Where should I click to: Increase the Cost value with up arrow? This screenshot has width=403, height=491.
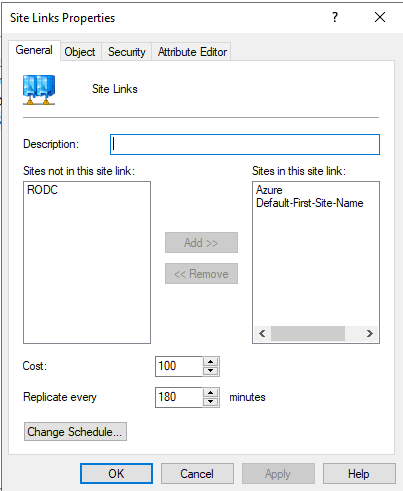(x=210, y=362)
